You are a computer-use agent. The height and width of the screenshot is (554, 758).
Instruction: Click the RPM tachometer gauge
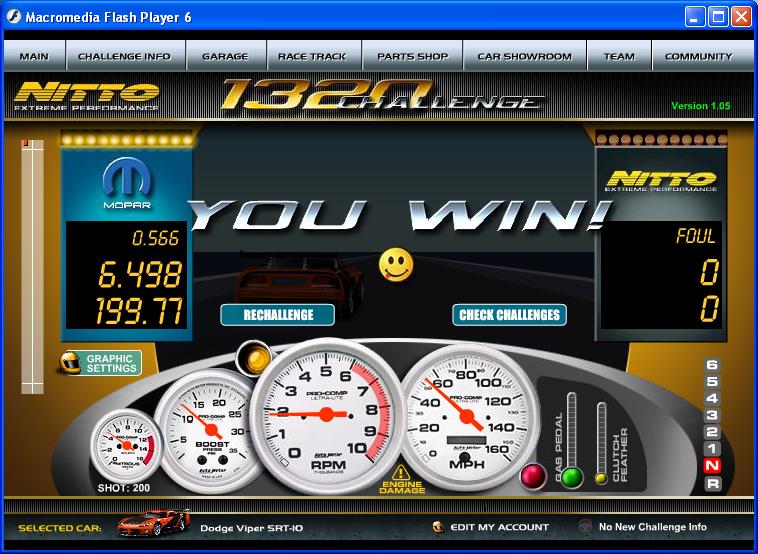pyautogui.click(x=327, y=416)
